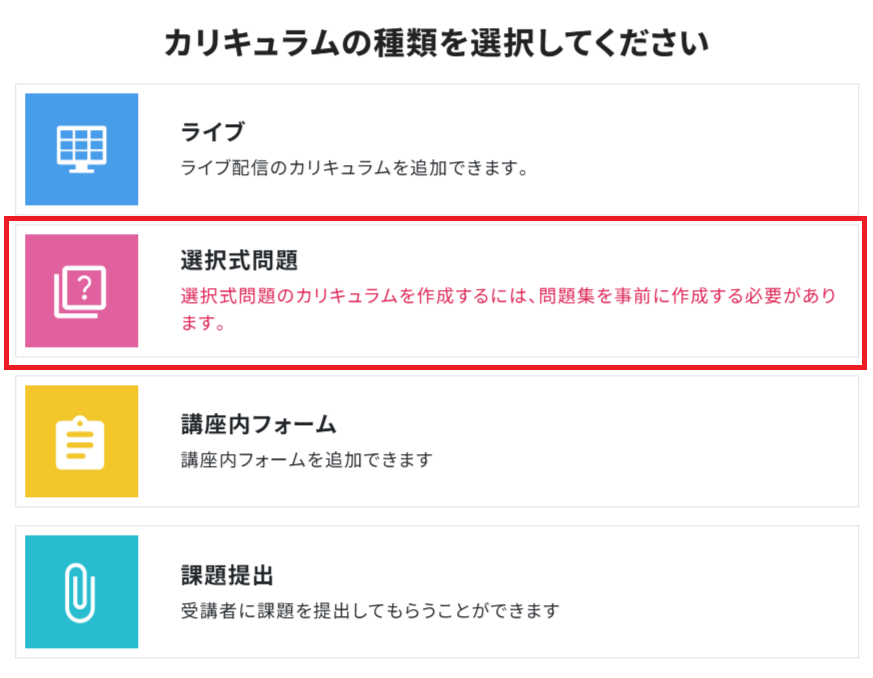
Task: Click the pink question-mark cards icon
Action: pyautogui.click(x=81, y=291)
